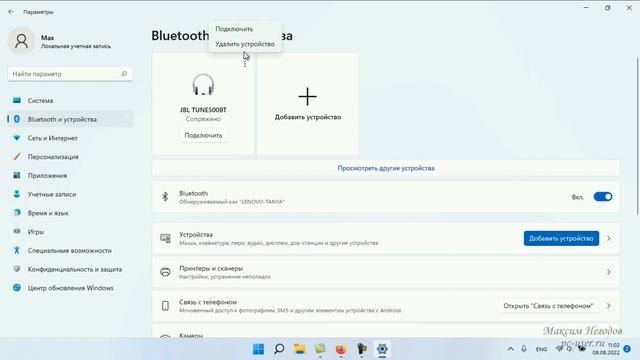Image resolution: width=640 pixels, height=360 pixels.
Task: Open Приложения in the sidebar
Action: click(70, 176)
